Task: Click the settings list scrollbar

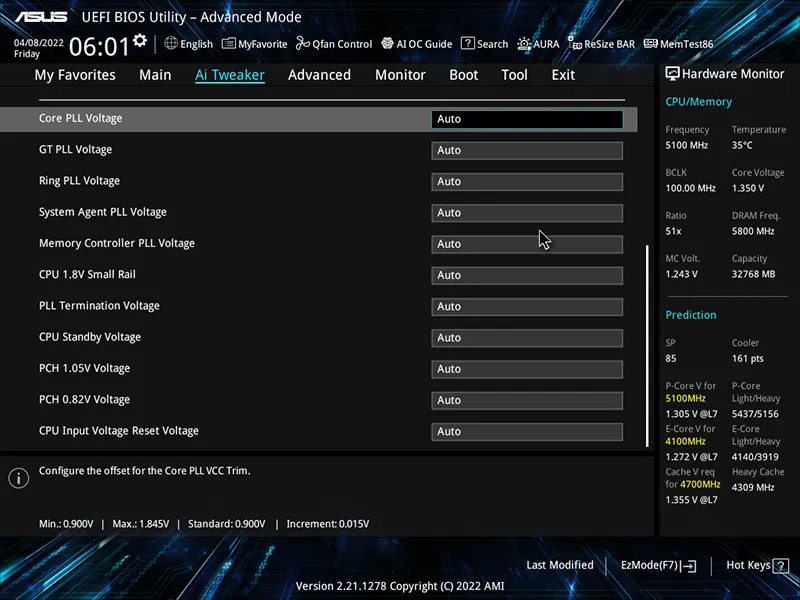Action: point(647,346)
